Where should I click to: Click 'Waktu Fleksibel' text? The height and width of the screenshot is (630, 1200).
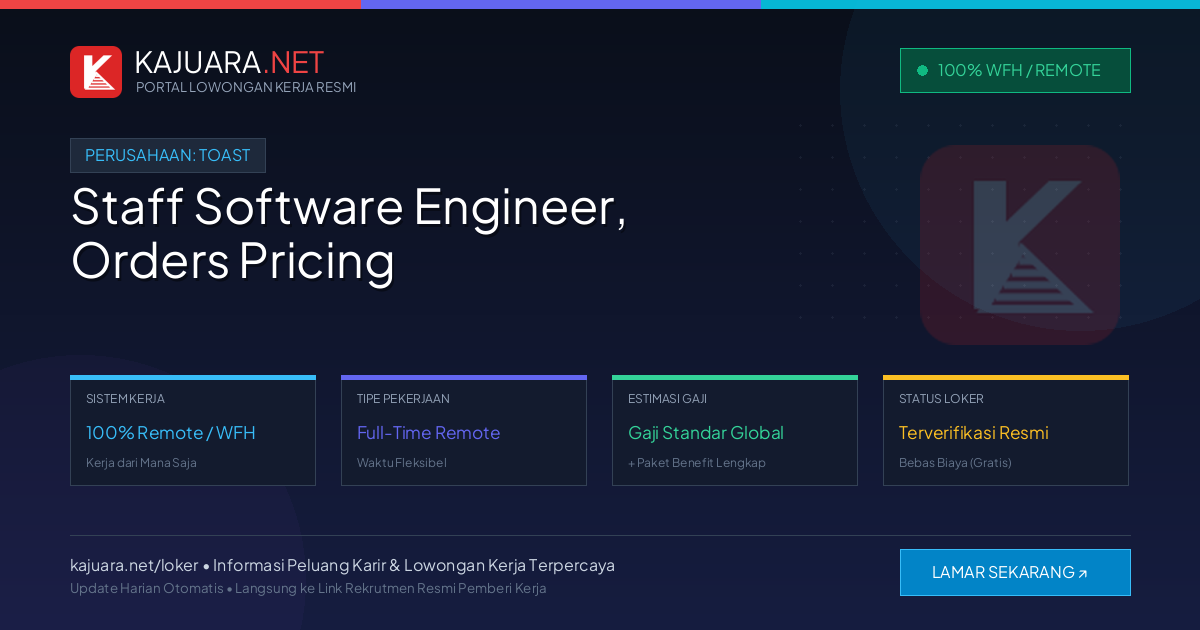coord(402,463)
